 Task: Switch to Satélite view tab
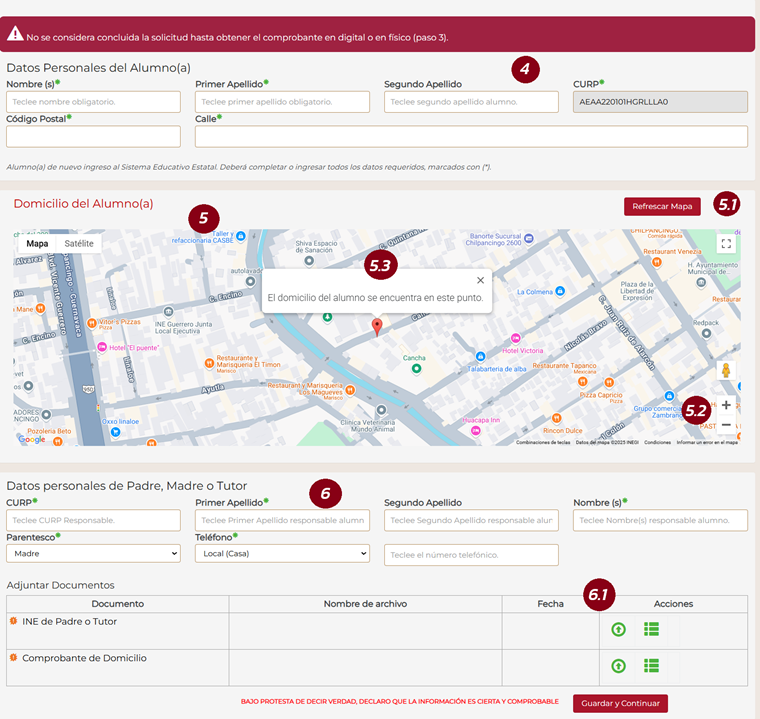79,243
